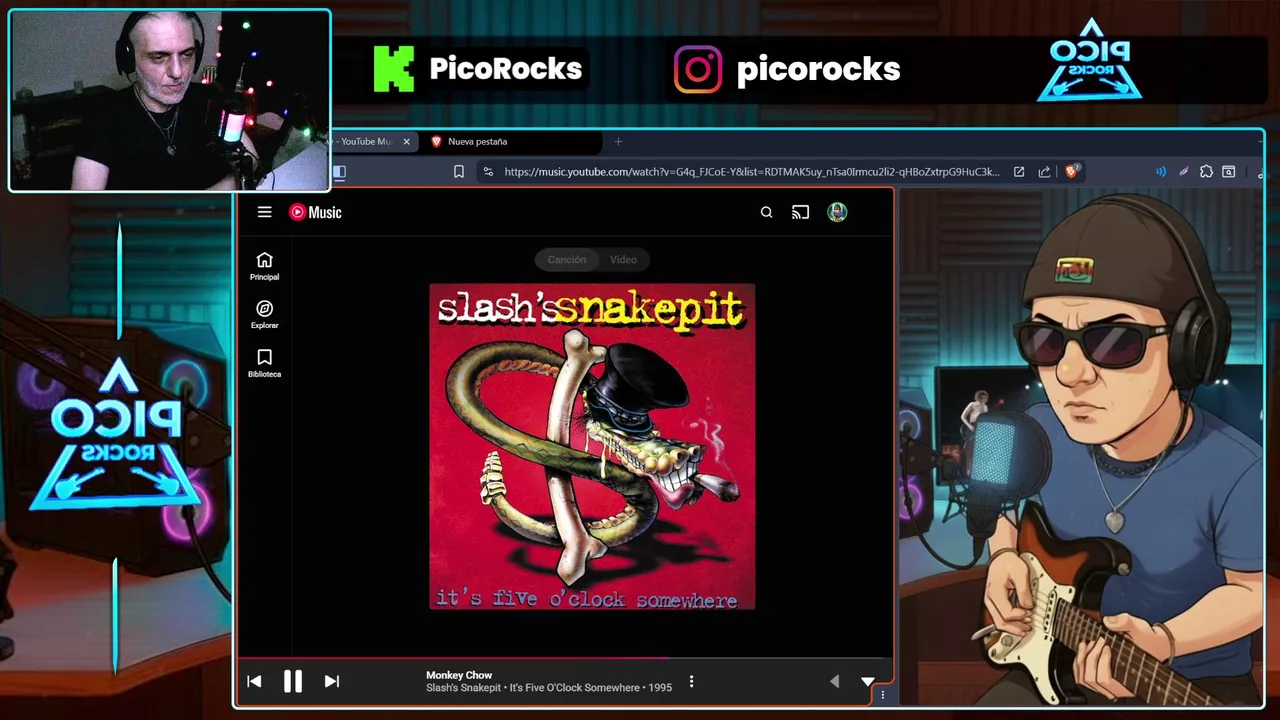1280x720 pixels.
Task: Click the webcam video feed
Action: click(x=169, y=101)
